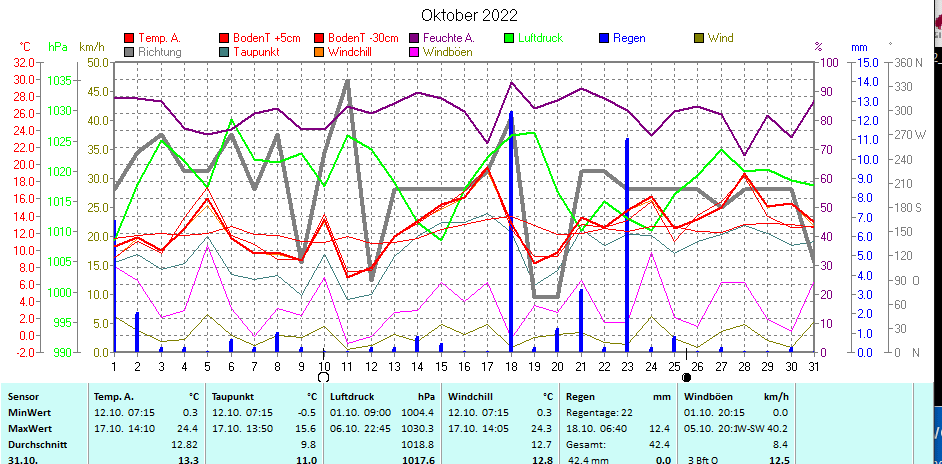Click the Regen table column header
The width and height of the screenshot is (942, 464).
580,397
